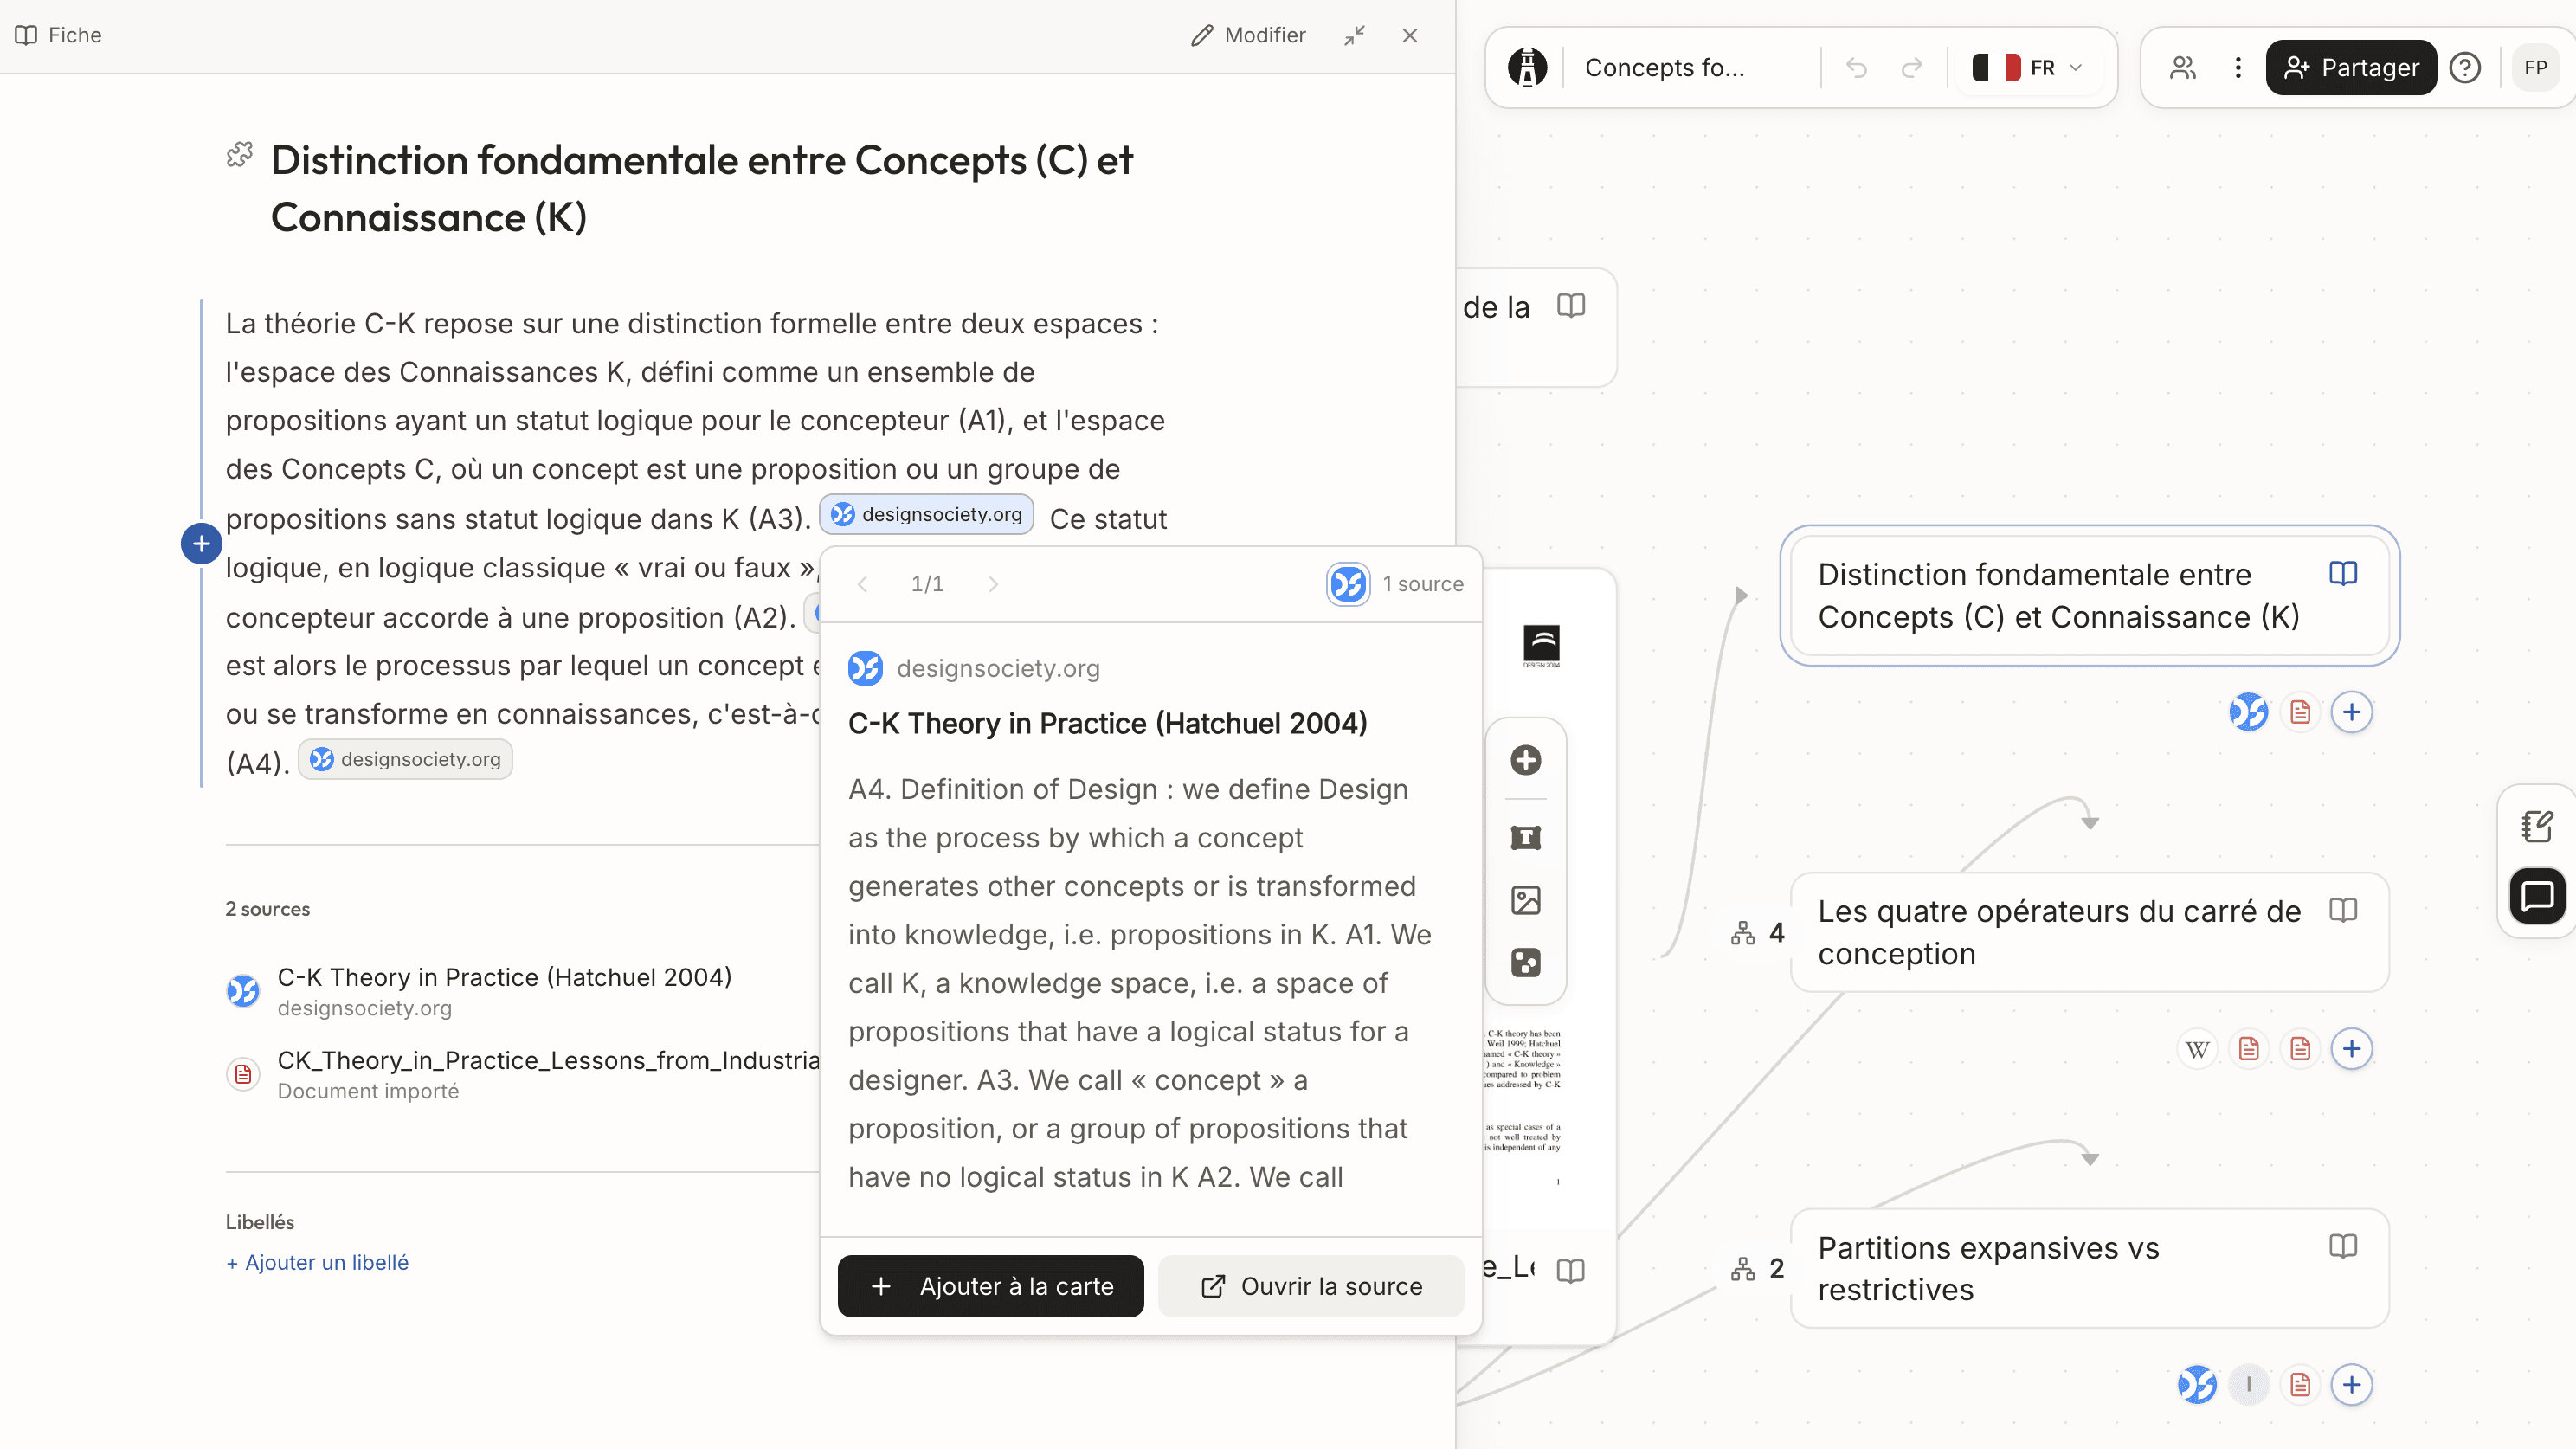Open book icon on 'Les quatre opérateurs' node

coord(2343,910)
